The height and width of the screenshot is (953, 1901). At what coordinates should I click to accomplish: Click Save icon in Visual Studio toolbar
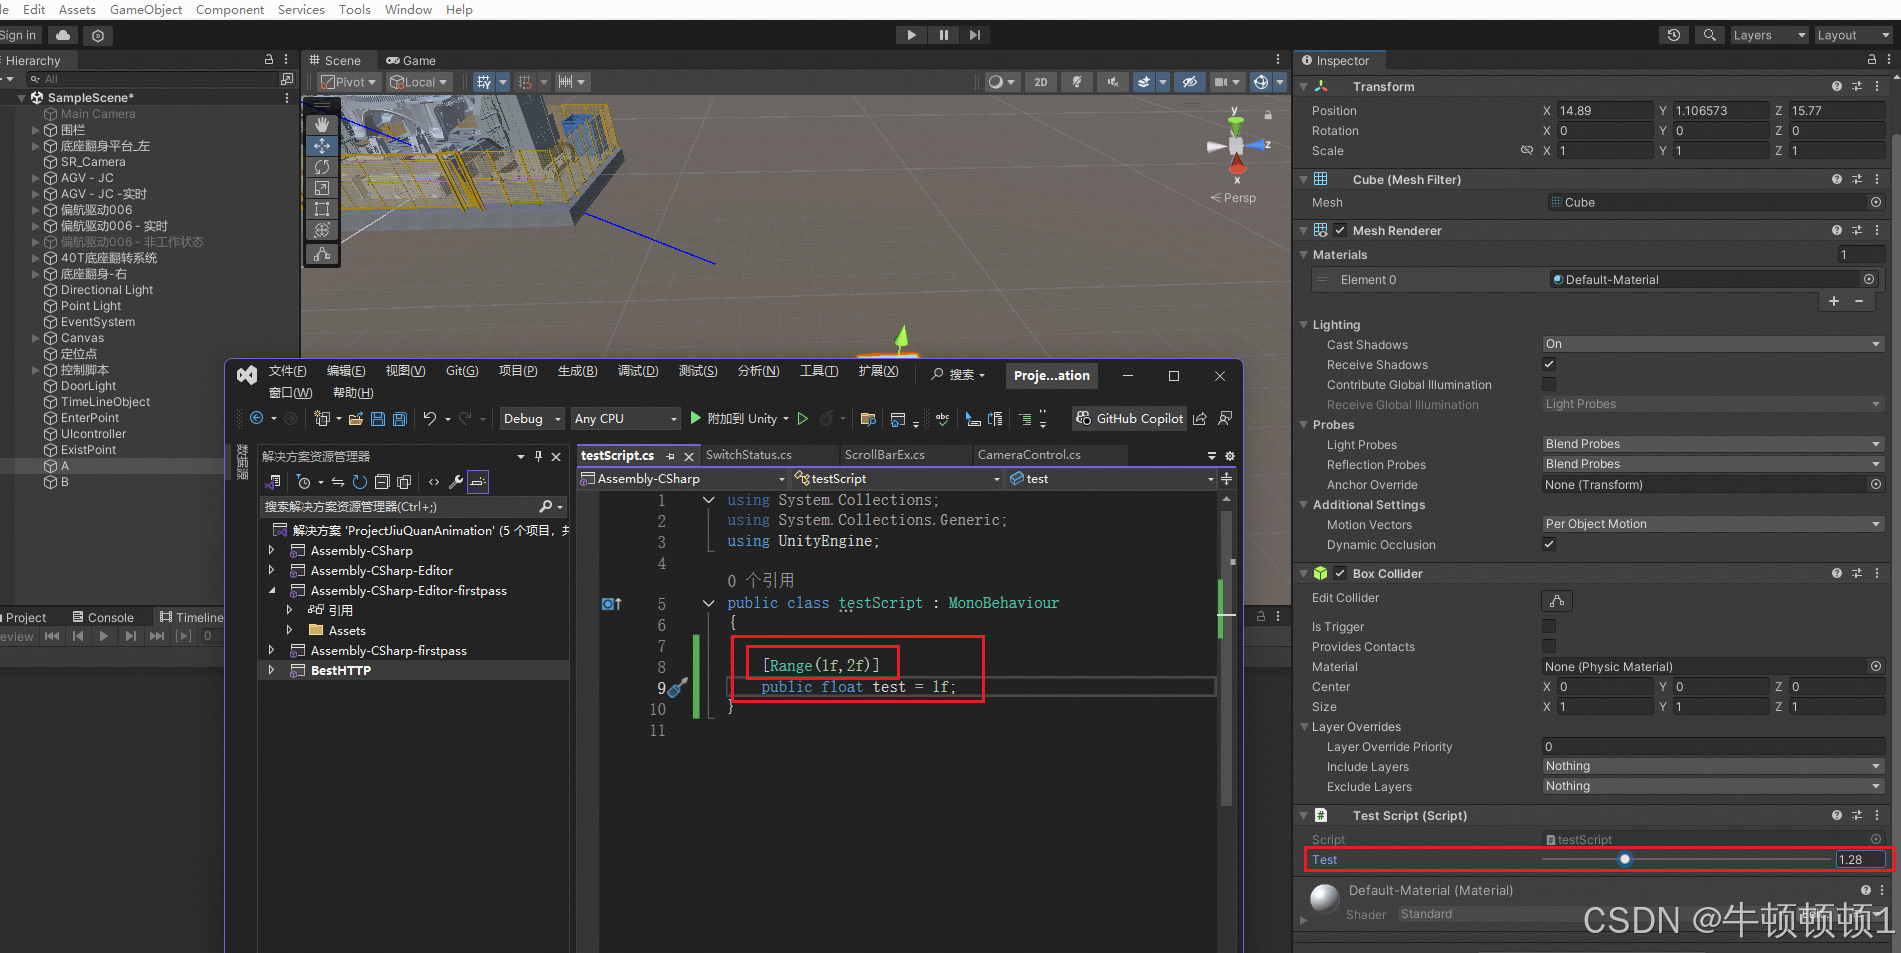378,419
